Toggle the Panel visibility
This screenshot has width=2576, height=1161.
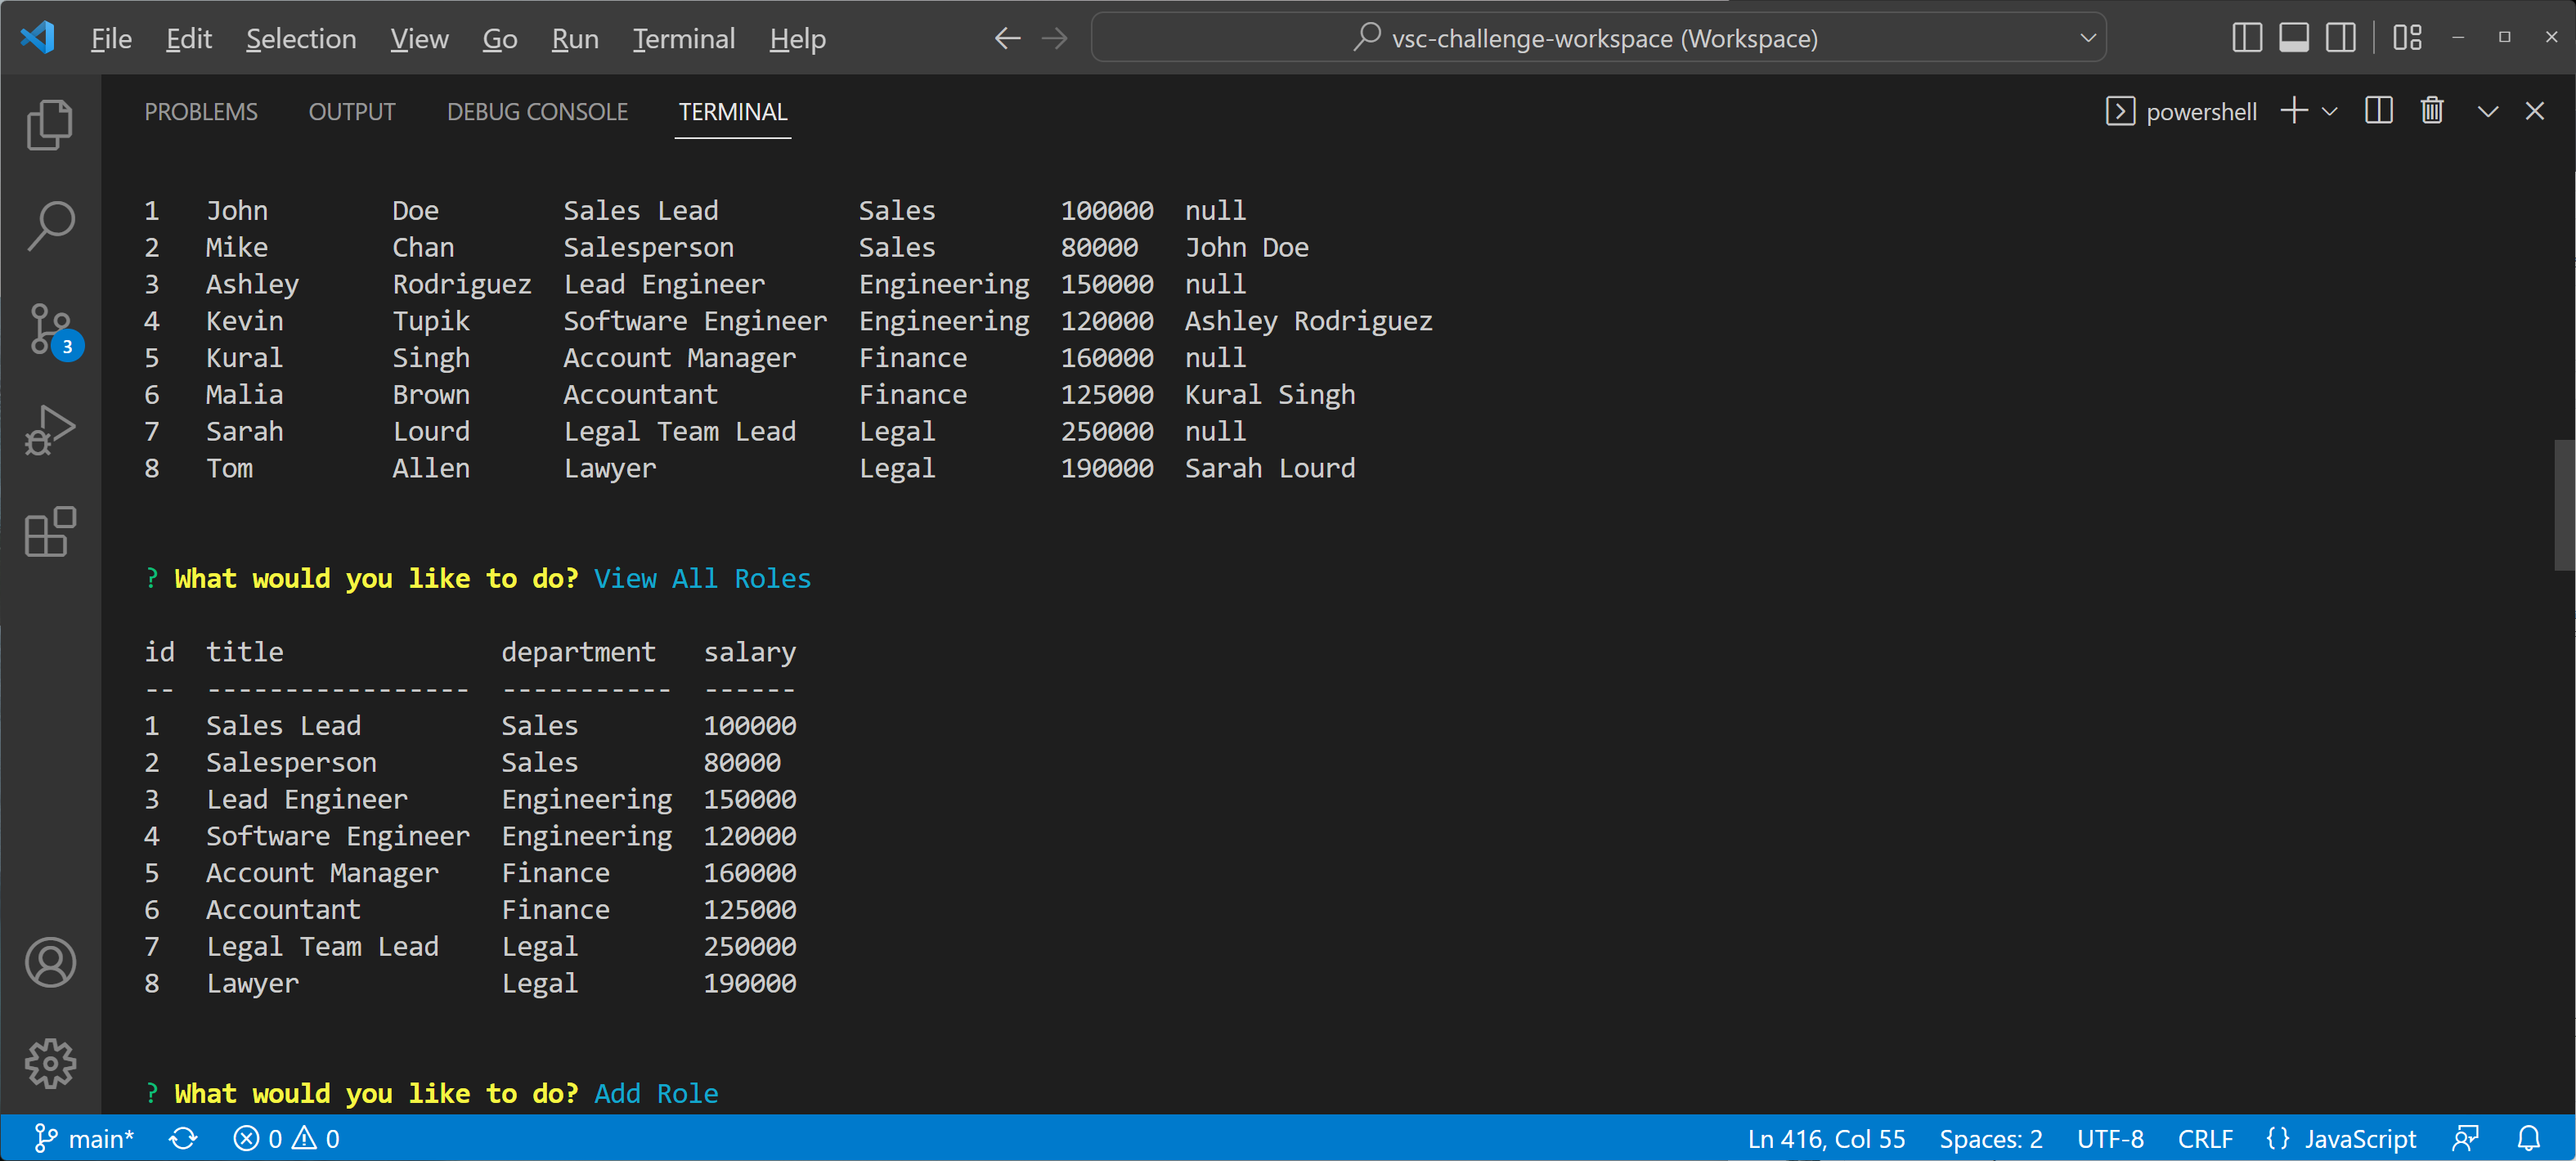point(2294,37)
